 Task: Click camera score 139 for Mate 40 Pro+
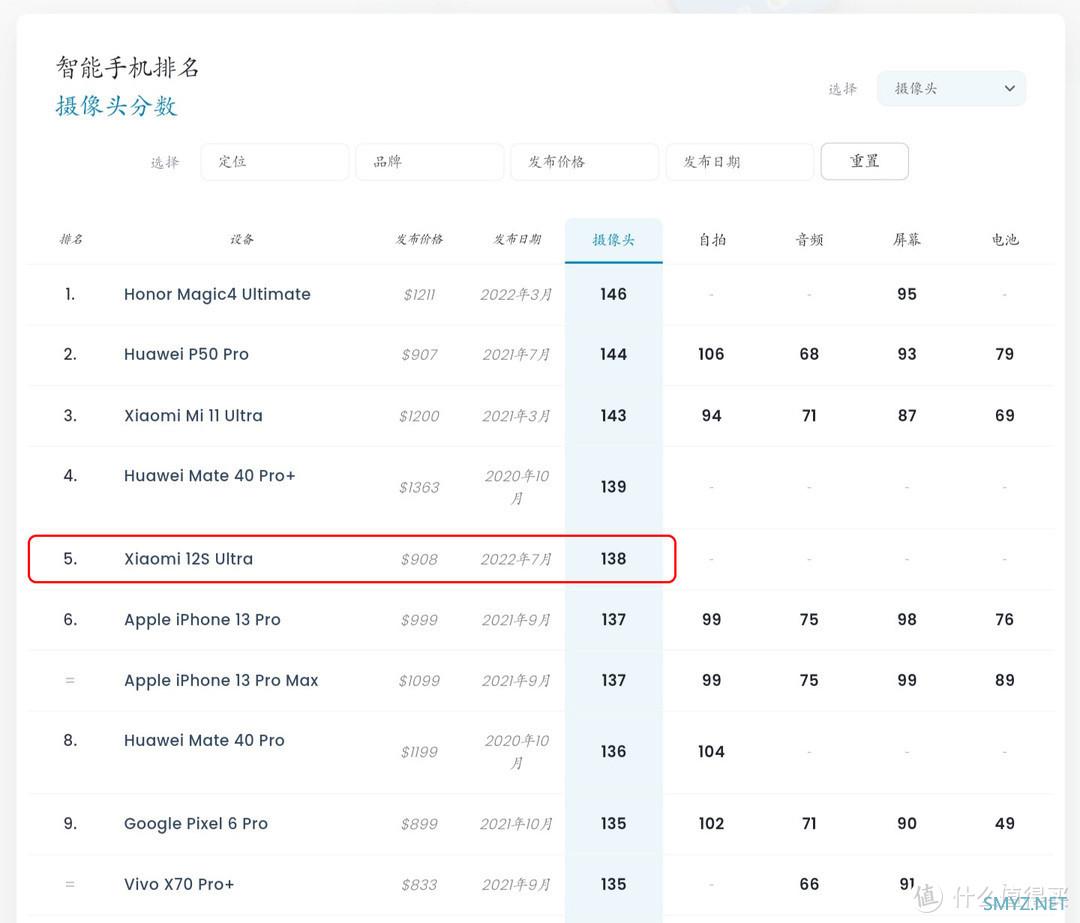pos(614,487)
